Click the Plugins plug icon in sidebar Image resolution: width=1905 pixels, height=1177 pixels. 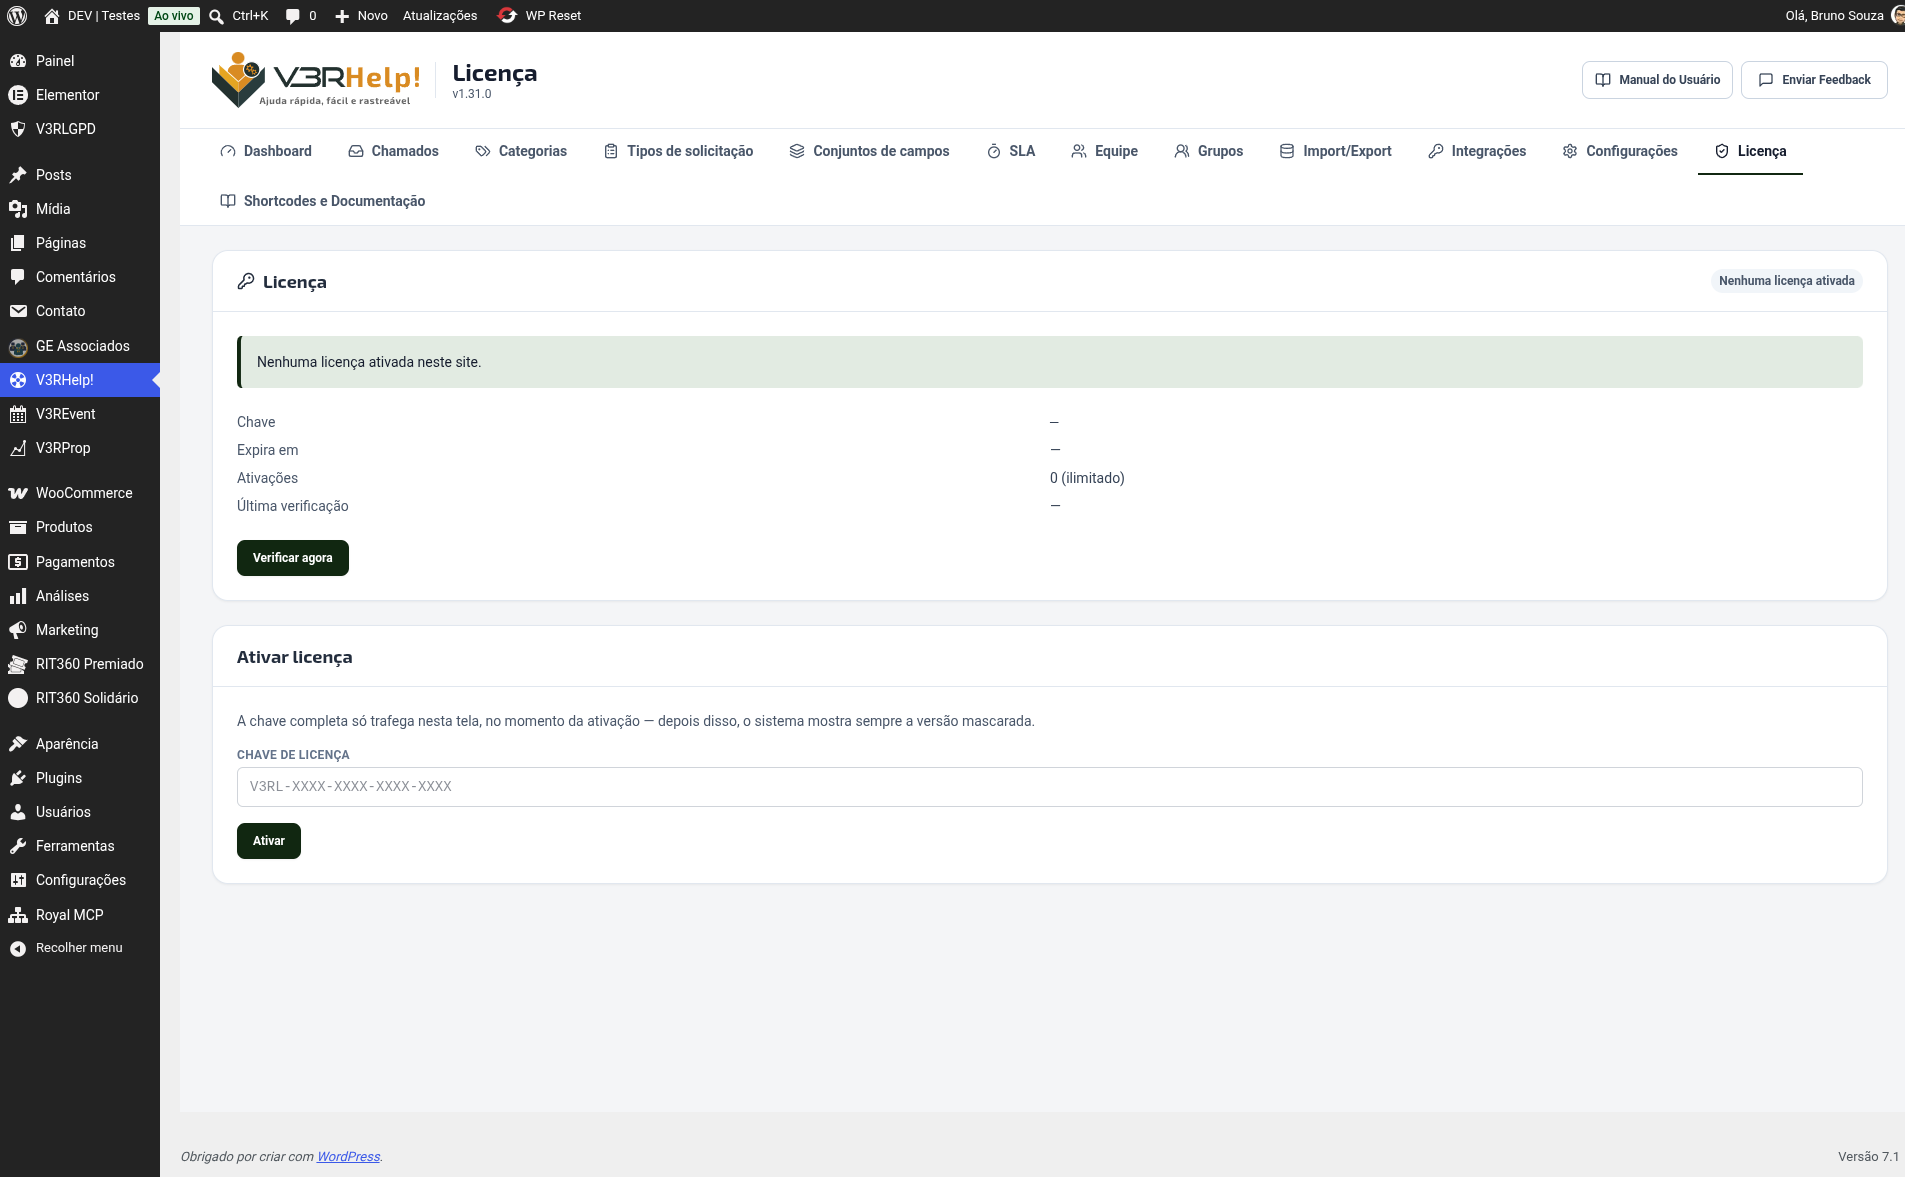[18, 778]
